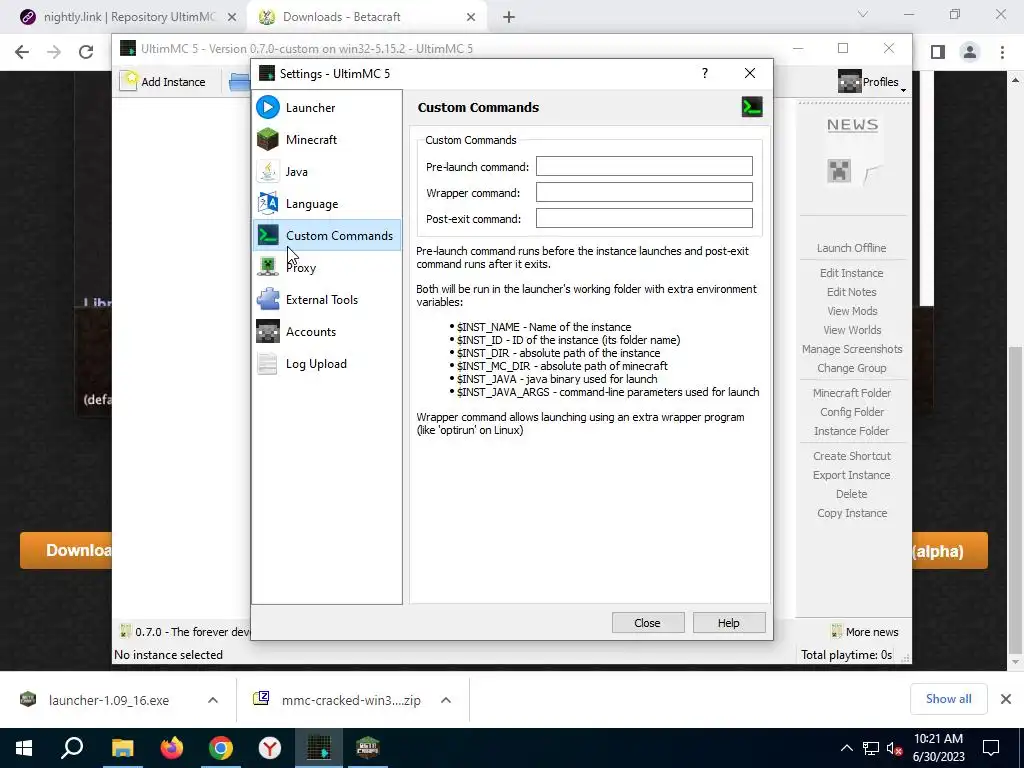
Task: Click Edit Notes in UltimMC sidebar
Action: (852, 292)
